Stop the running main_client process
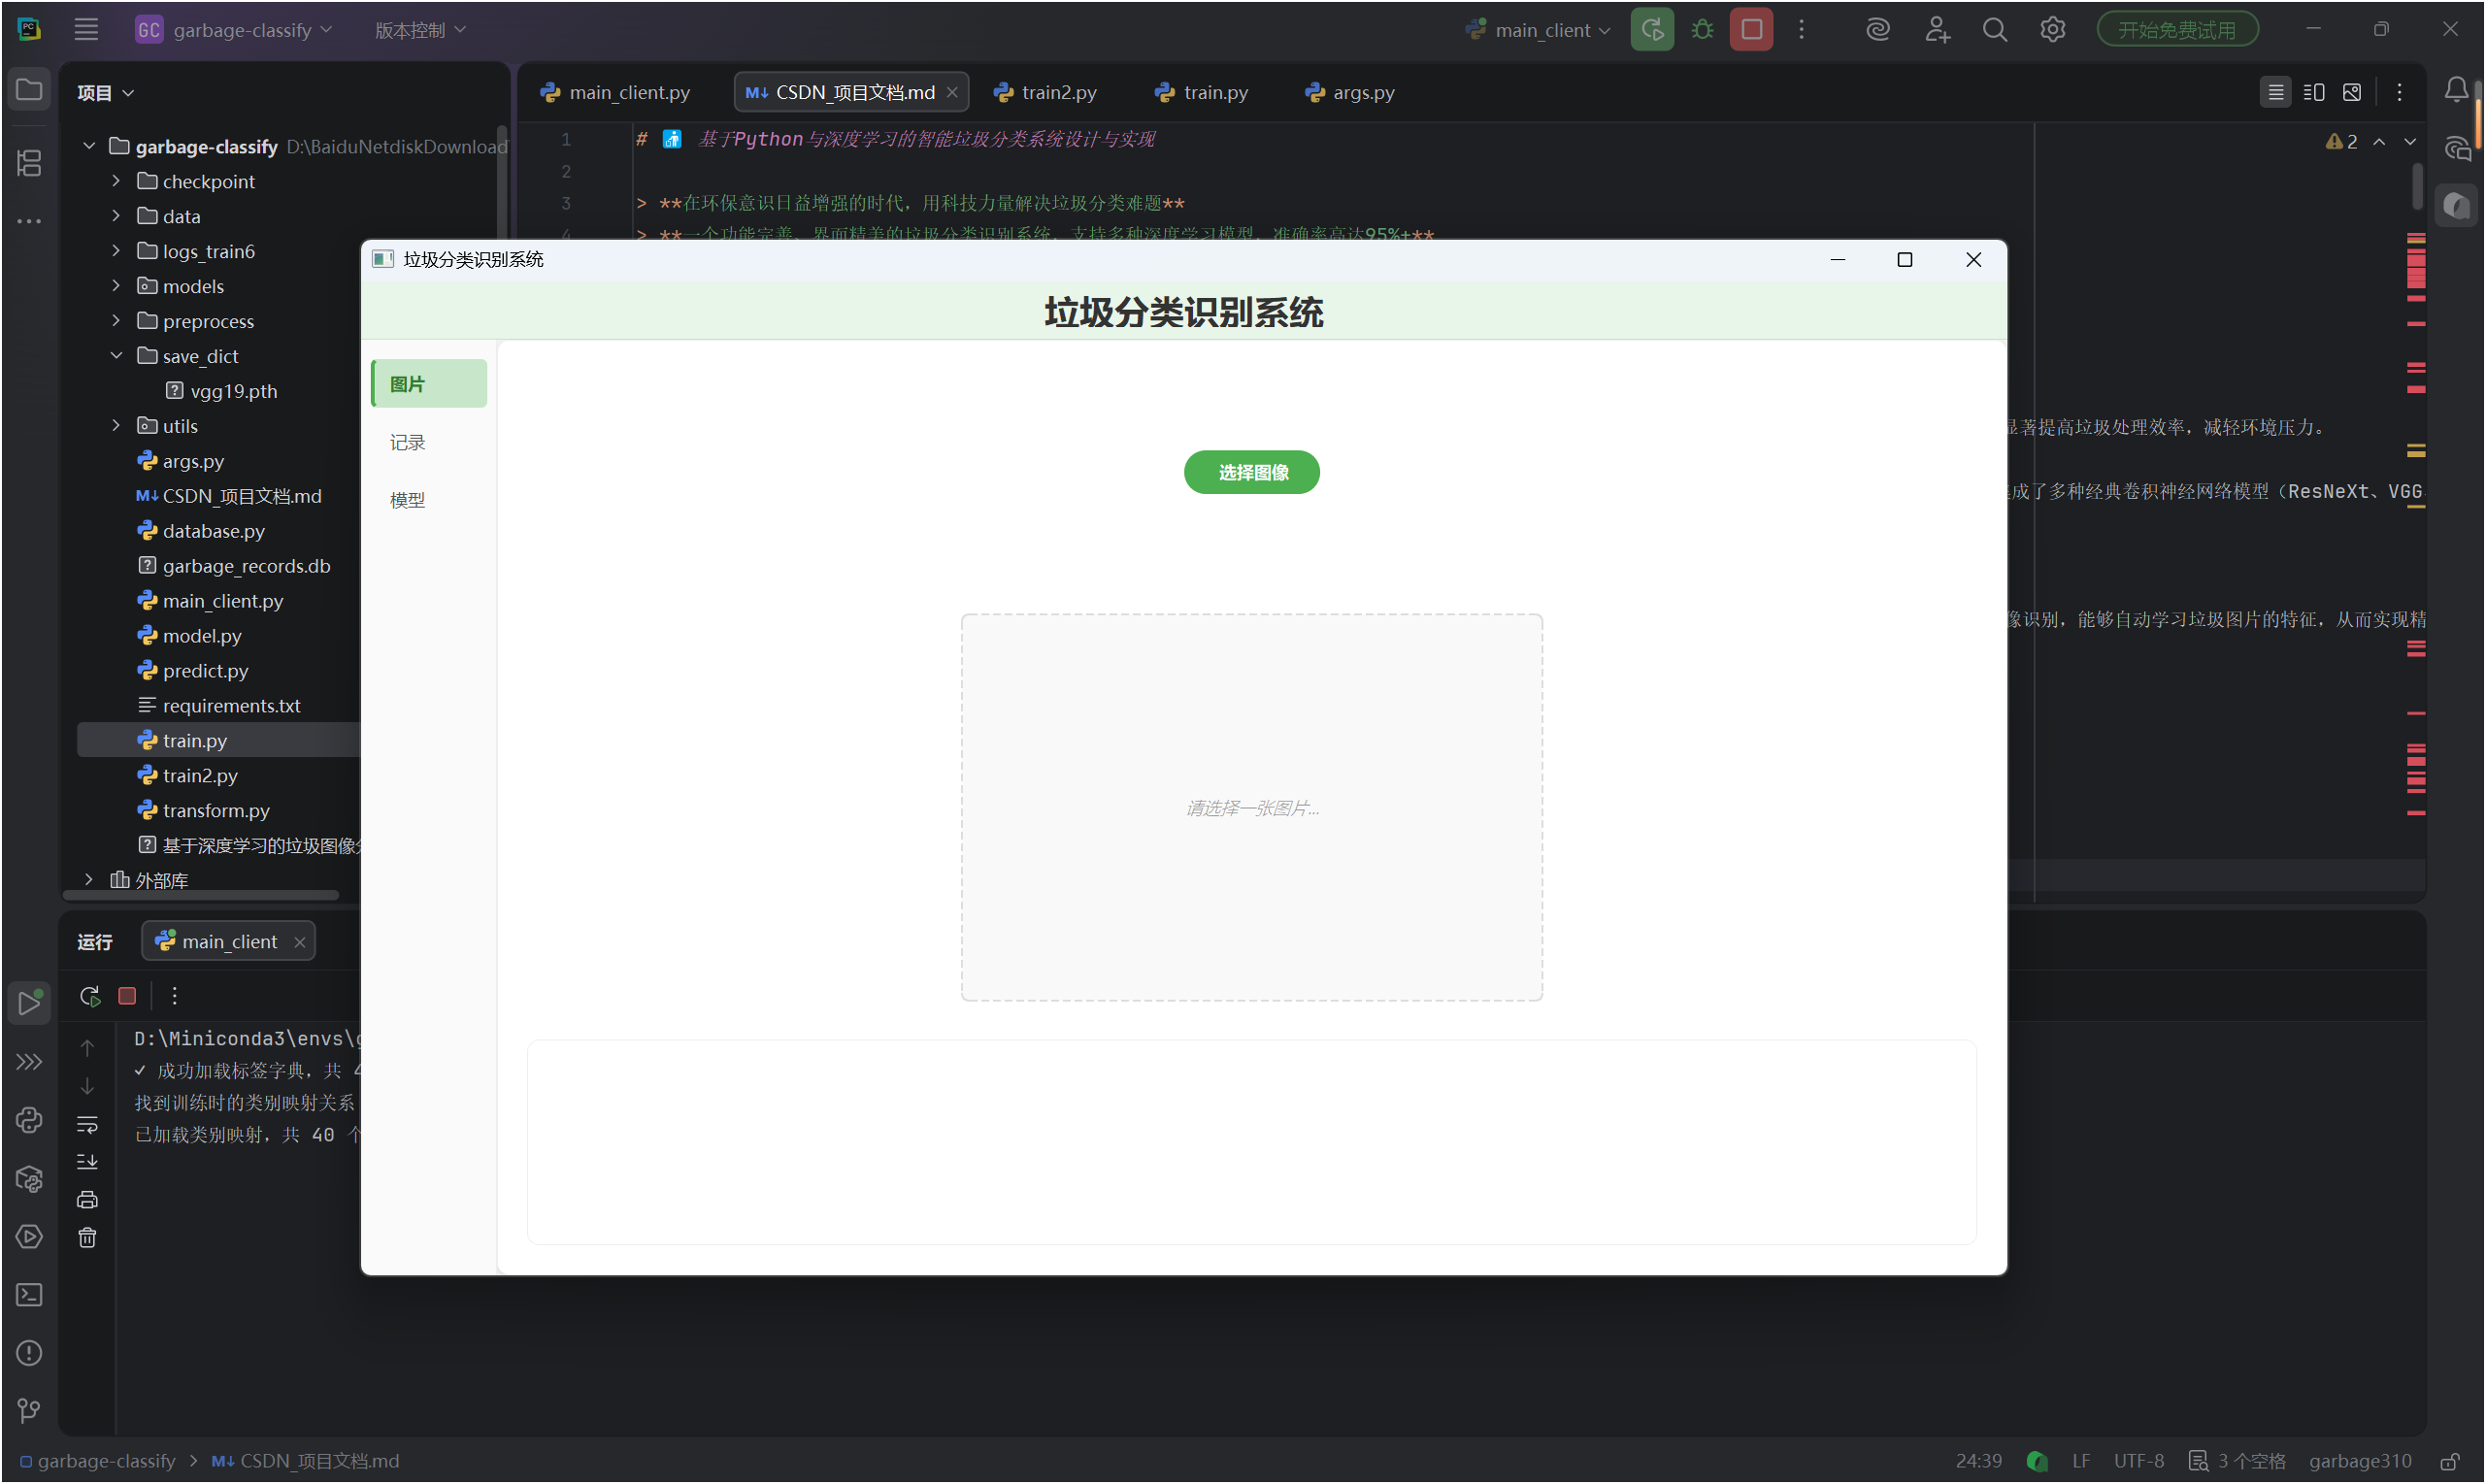 coord(1751,30)
